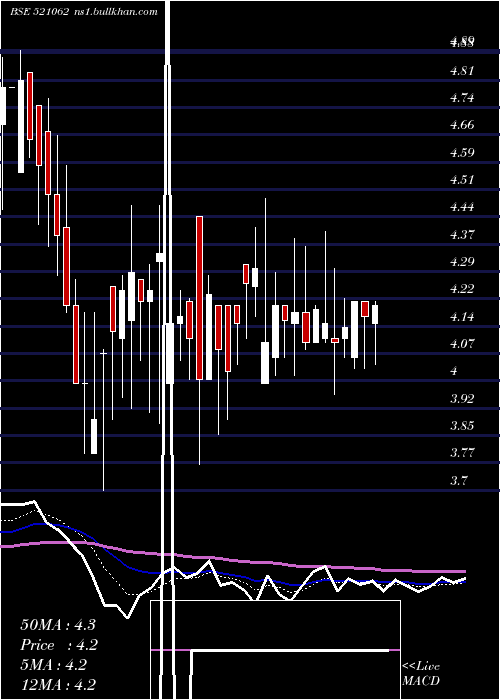The width and height of the screenshot is (500, 700).
Task: Select the 4.14 price level label
Action: pos(462,317)
